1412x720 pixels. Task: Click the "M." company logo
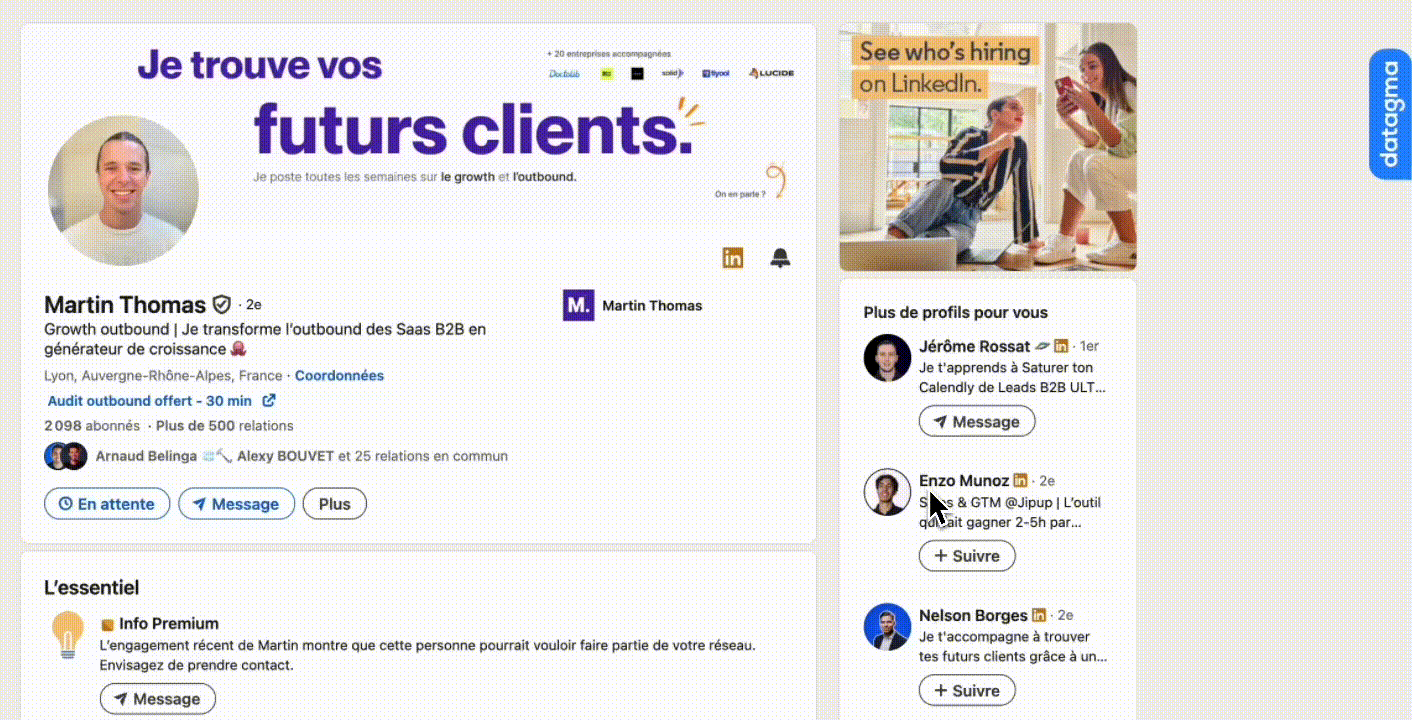[x=578, y=305]
